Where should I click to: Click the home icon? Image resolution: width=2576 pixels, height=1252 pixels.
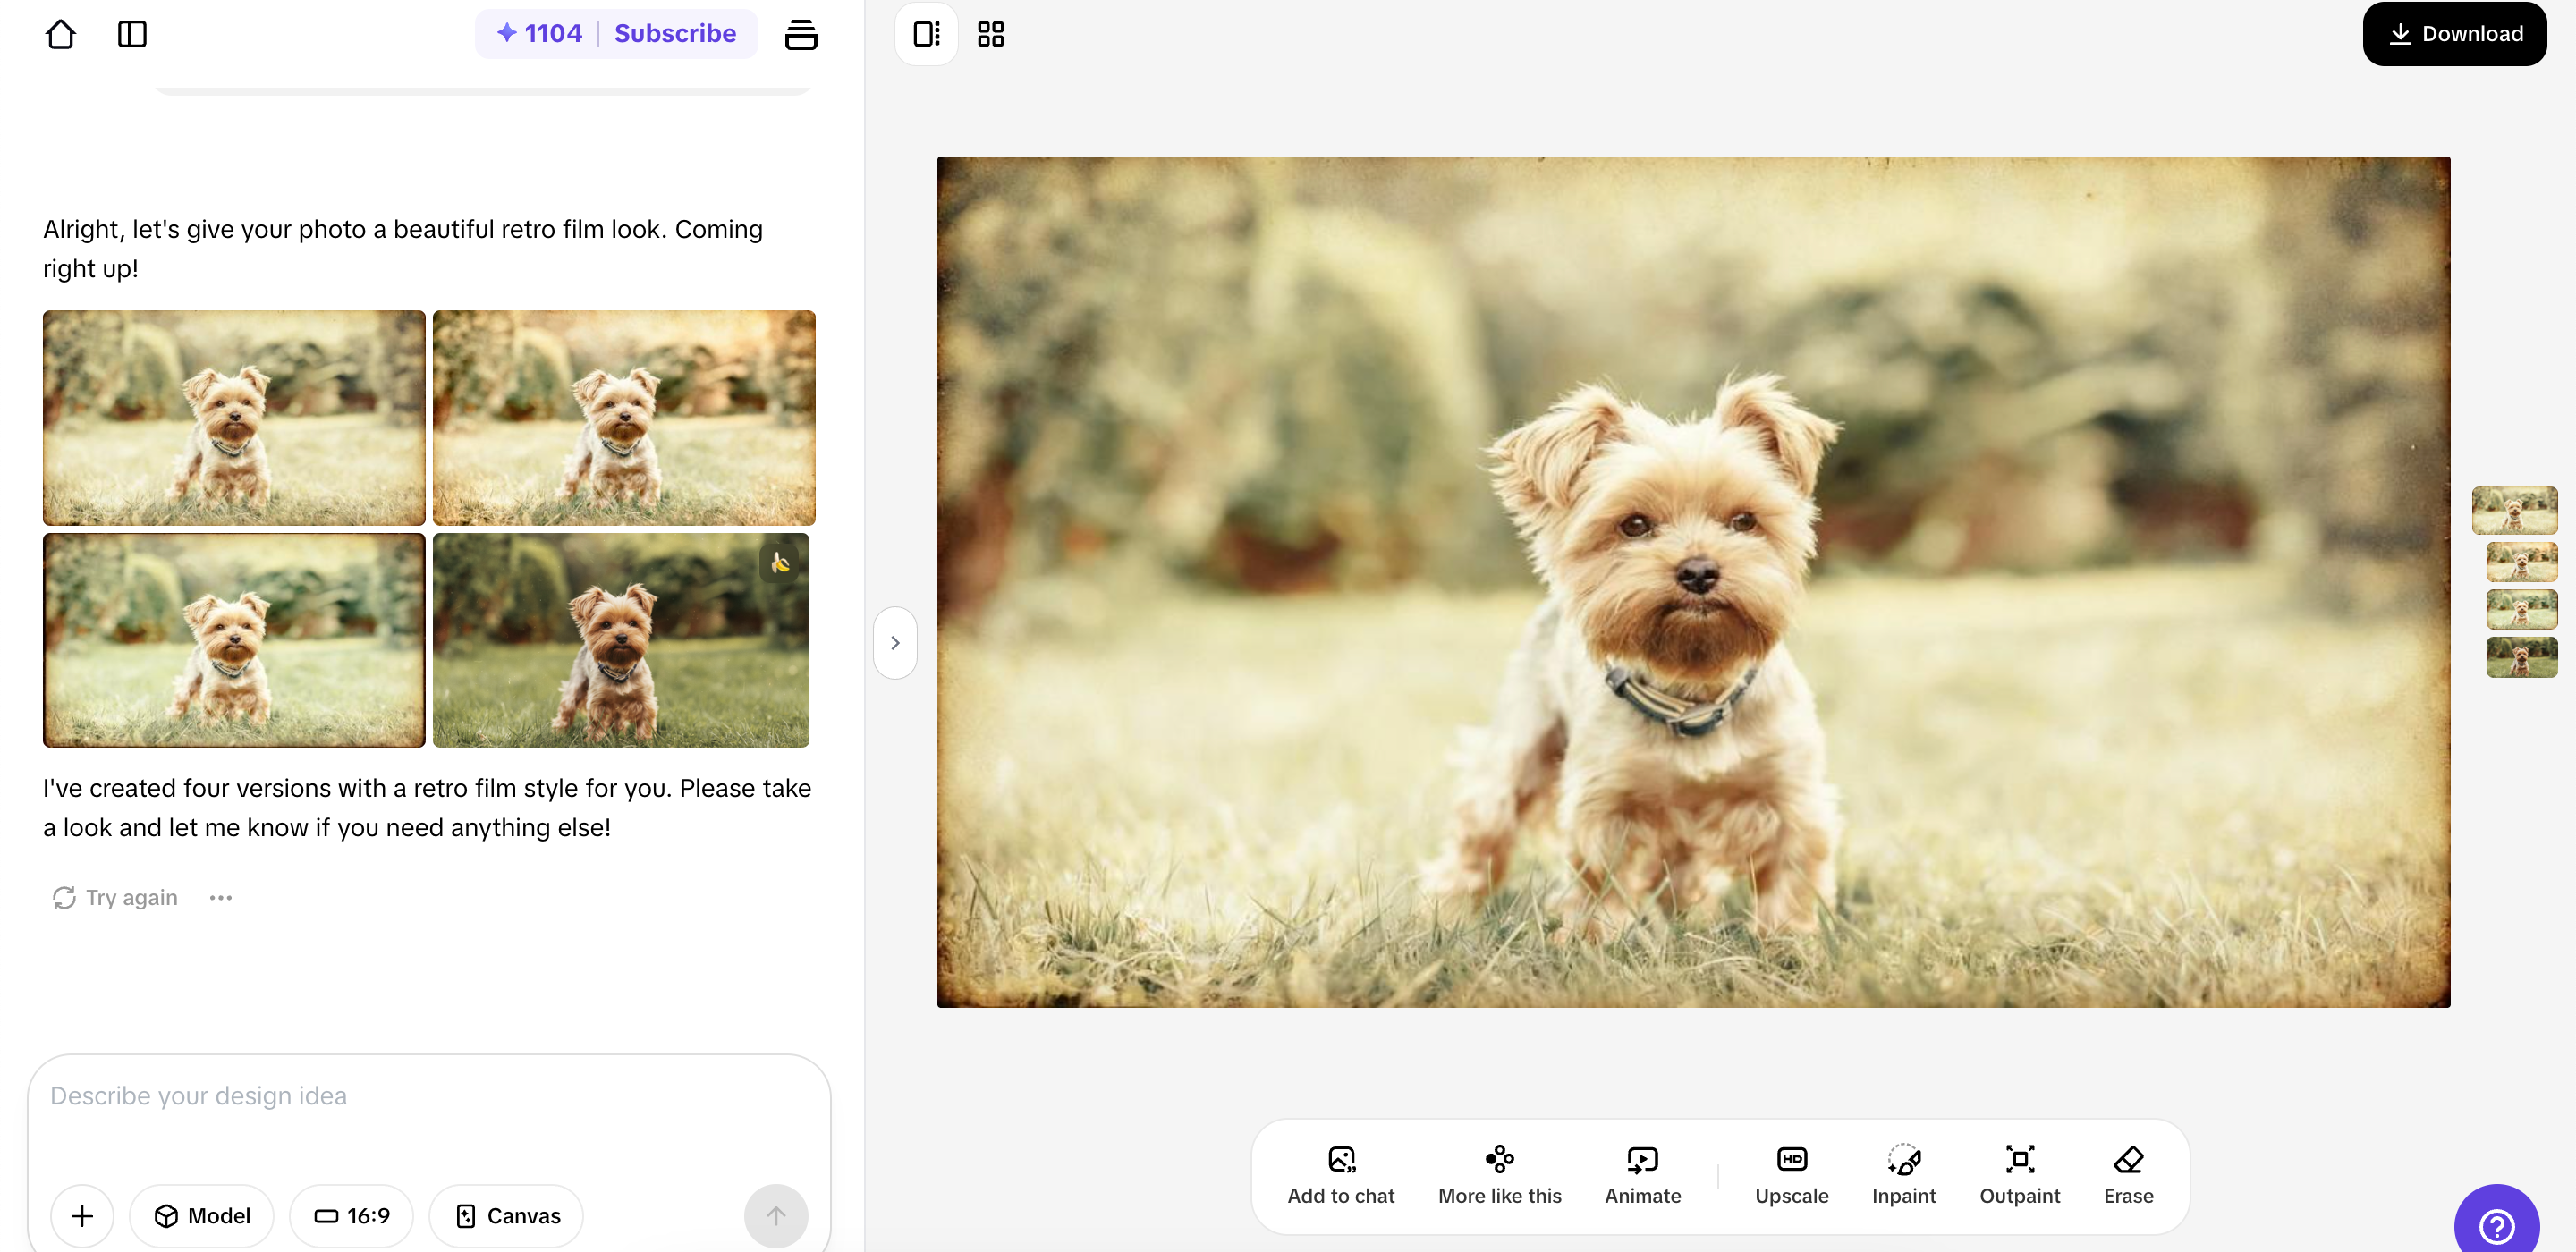61,34
